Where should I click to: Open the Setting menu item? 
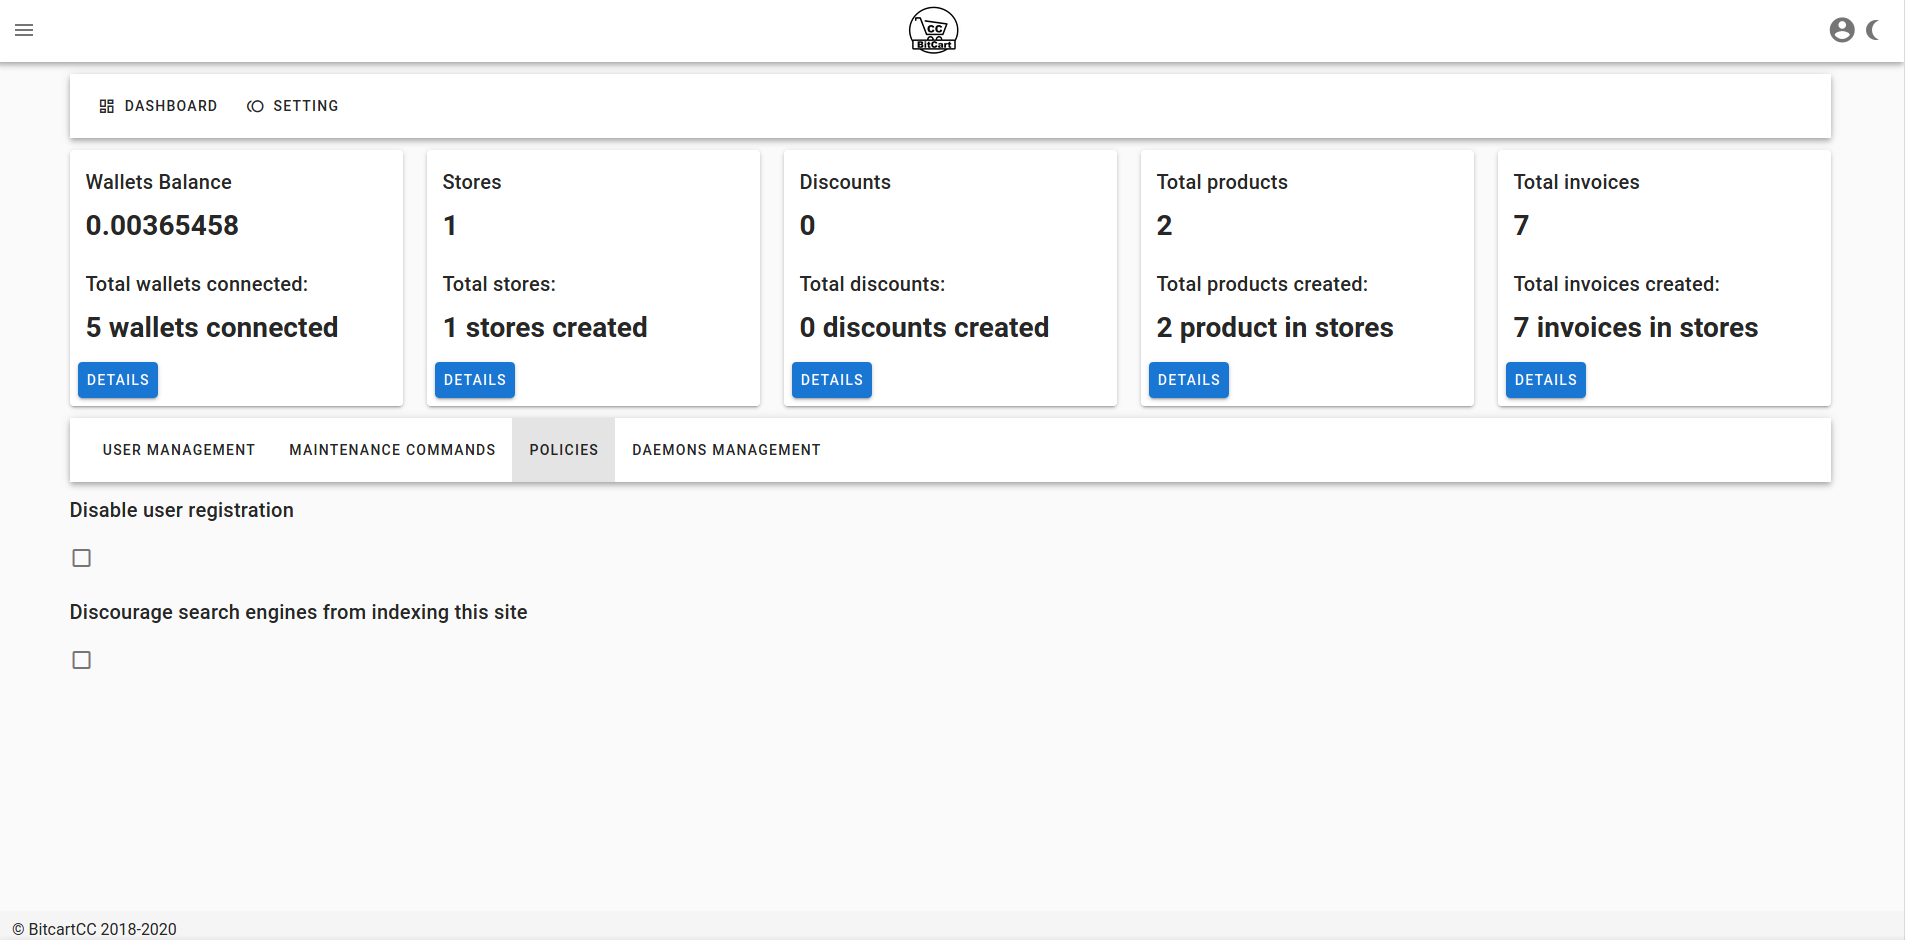pyautogui.click(x=293, y=106)
